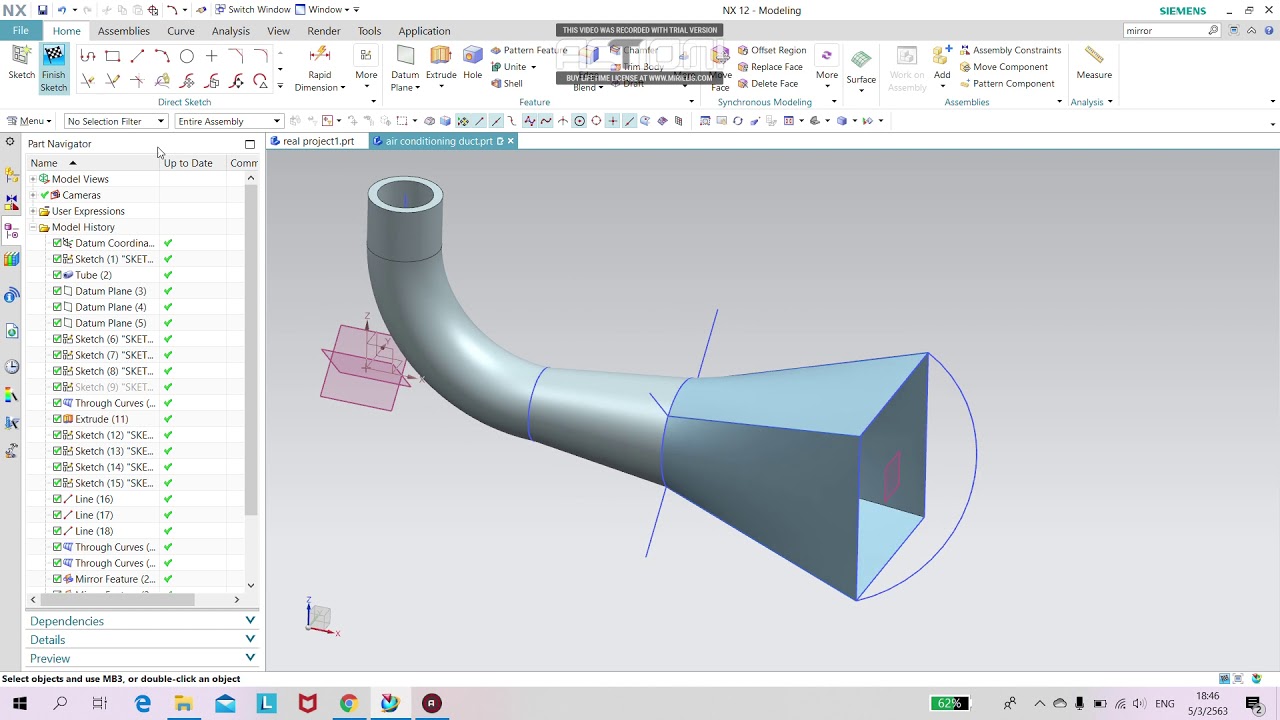Switch to the Curve ribbon tab

(181, 31)
